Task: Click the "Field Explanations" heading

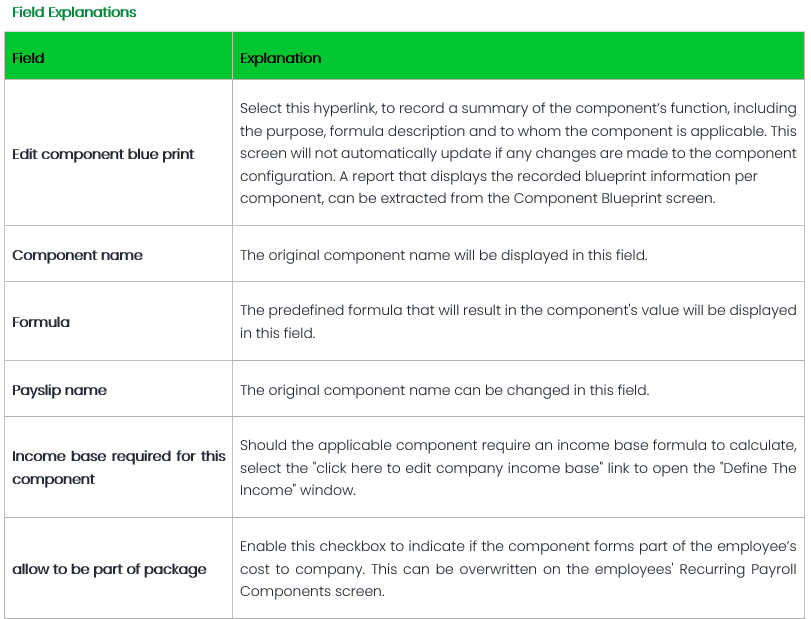Action: [x=74, y=13]
